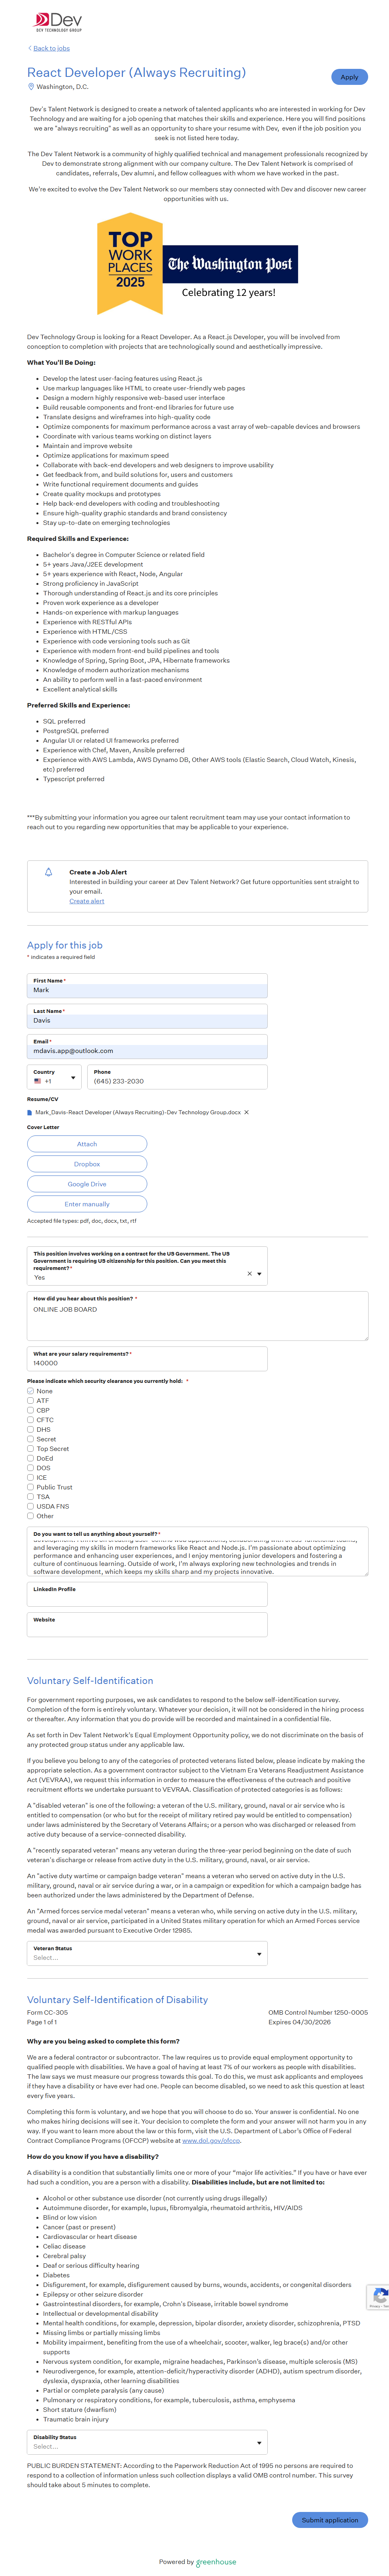Image resolution: width=389 pixels, height=2576 pixels.
Task: Click the Washington, D.C. location pin icon
Action: (31, 87)
